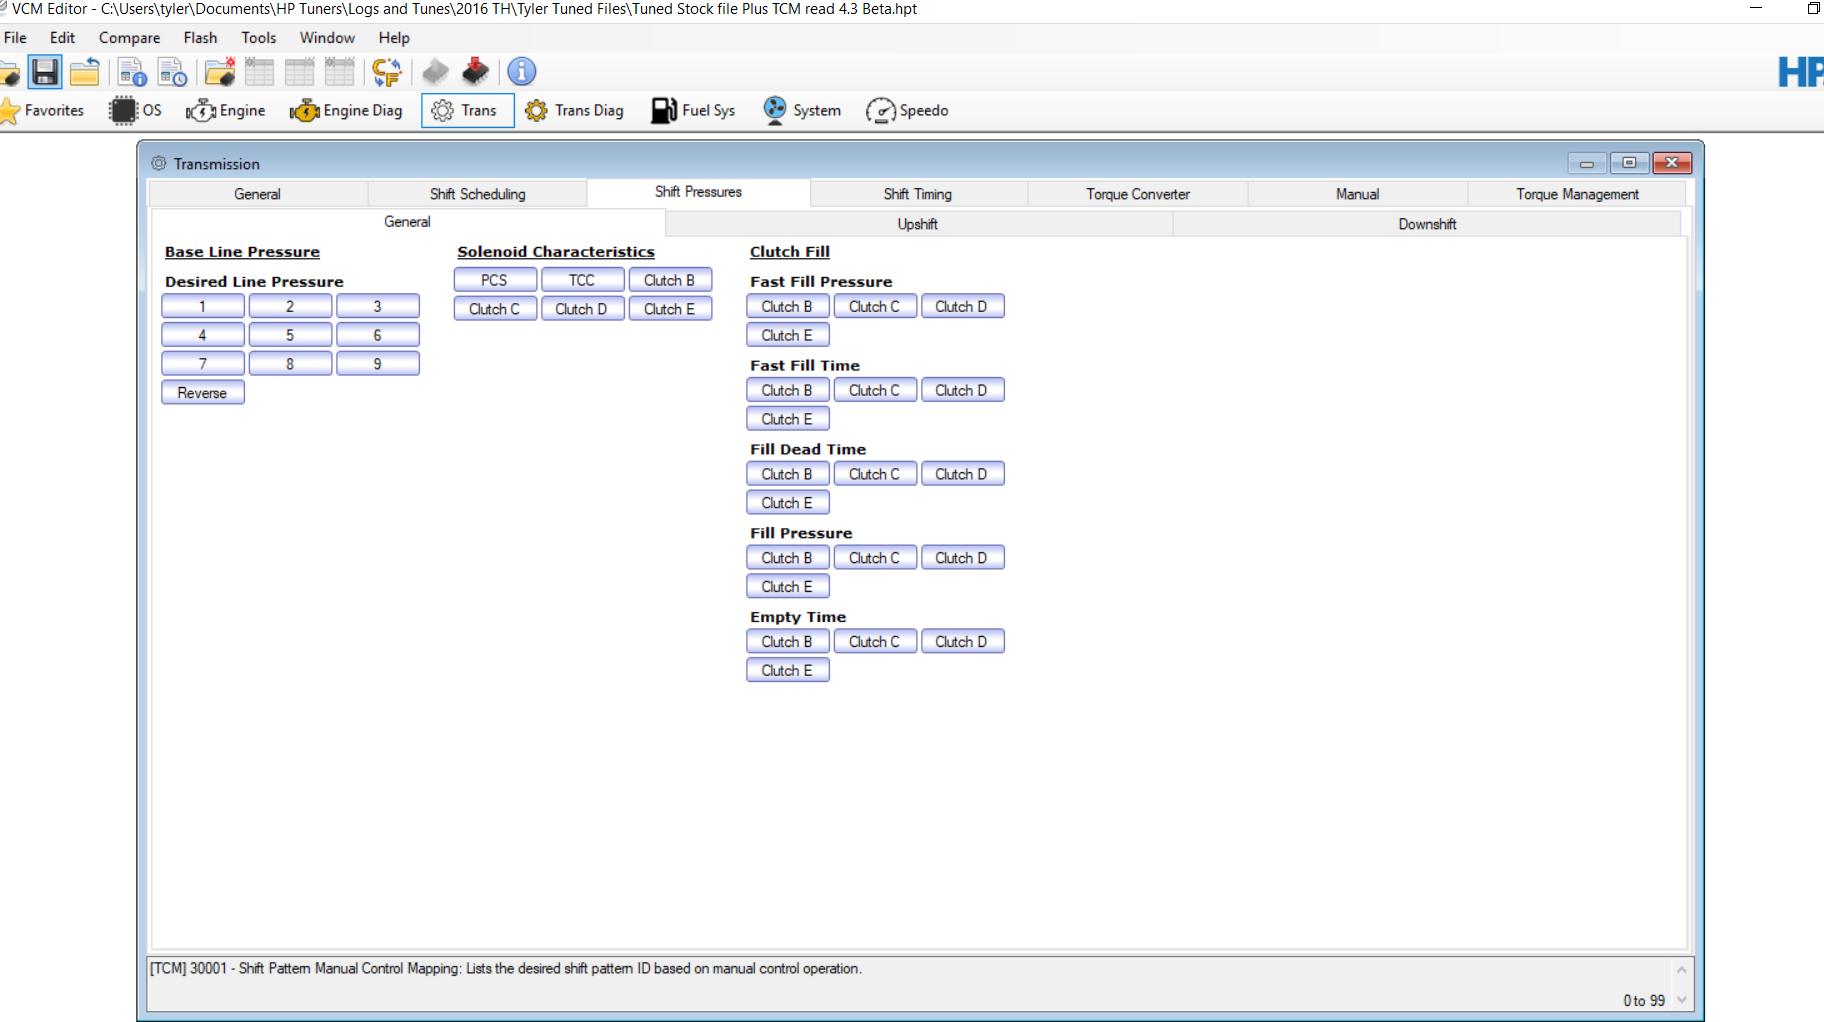This screenshot has height=1022, width=1824.
Task: Open Favorites star in the navigation bar
Action: [43, 110]
